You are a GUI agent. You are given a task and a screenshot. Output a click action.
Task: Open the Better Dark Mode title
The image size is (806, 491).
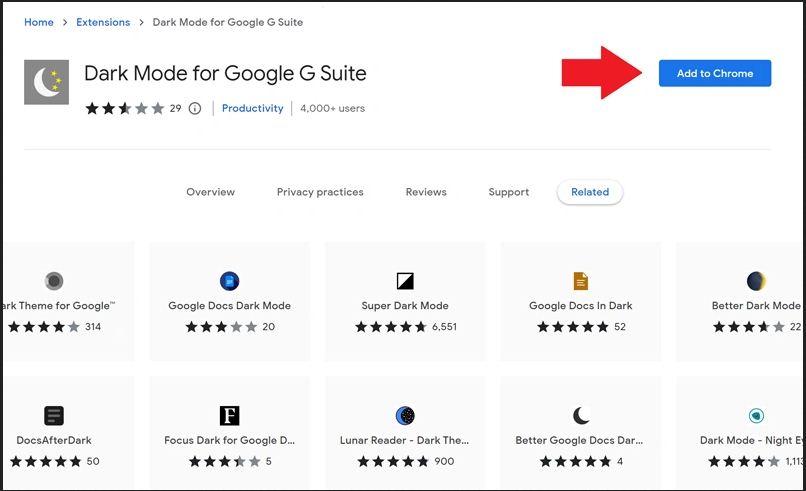pos(756,305)
